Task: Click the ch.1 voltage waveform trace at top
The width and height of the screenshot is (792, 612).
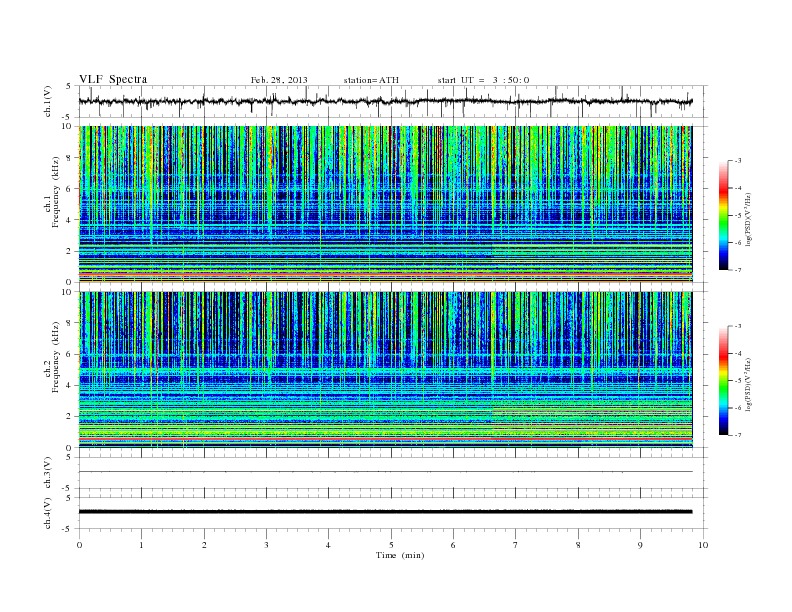Action: (x=385, y=101)
